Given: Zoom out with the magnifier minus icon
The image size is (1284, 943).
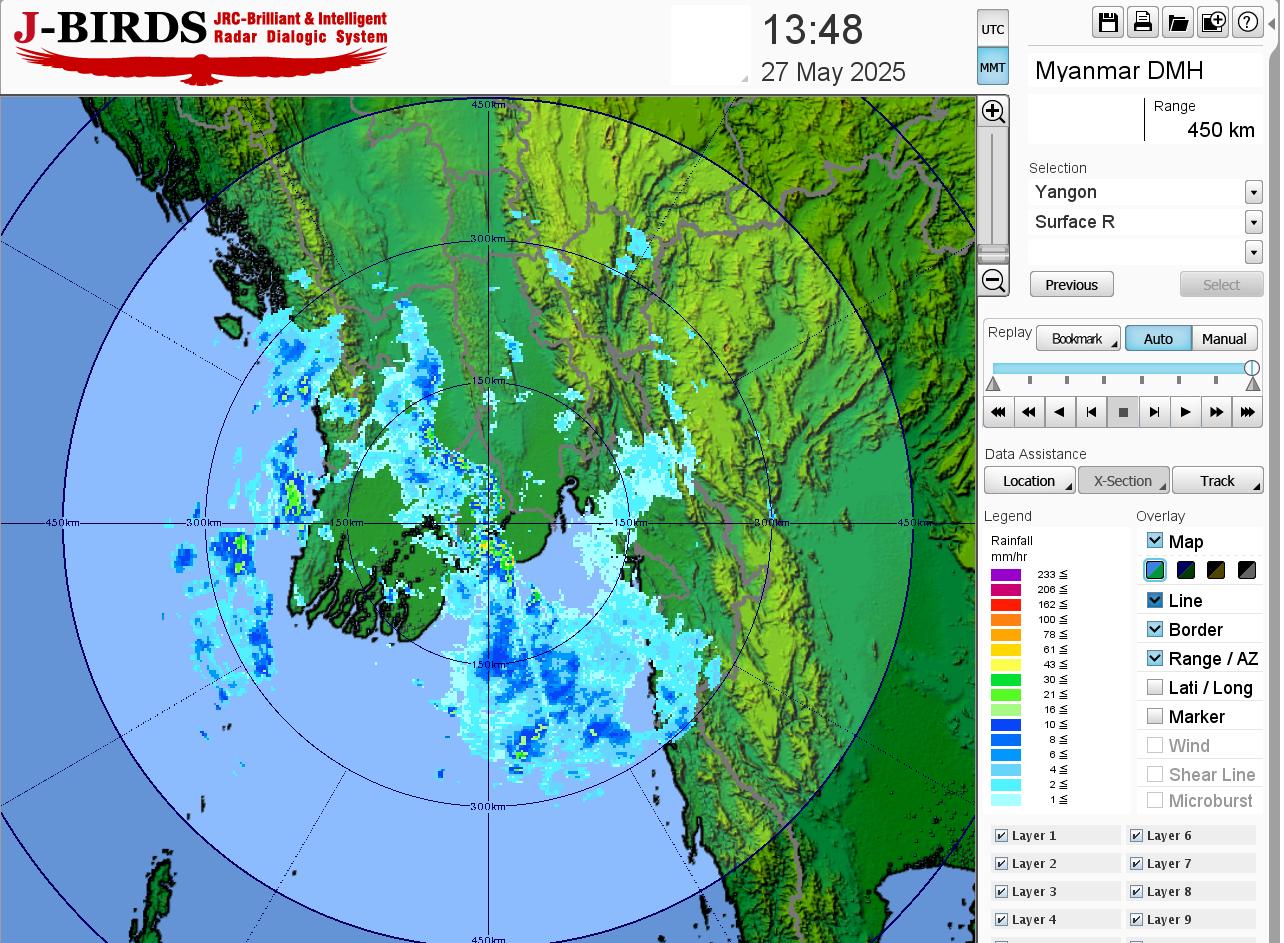Looking at the screenshot, I should (993, 280).
